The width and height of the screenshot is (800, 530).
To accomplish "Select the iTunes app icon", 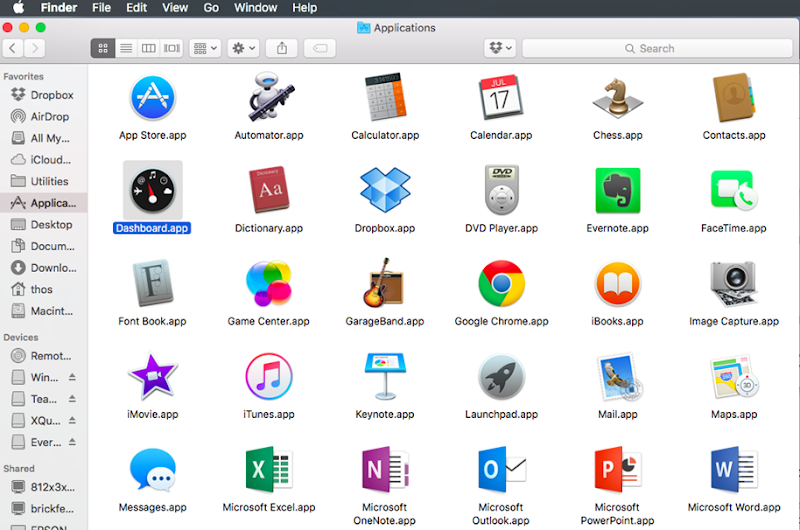I will [269, 376].
